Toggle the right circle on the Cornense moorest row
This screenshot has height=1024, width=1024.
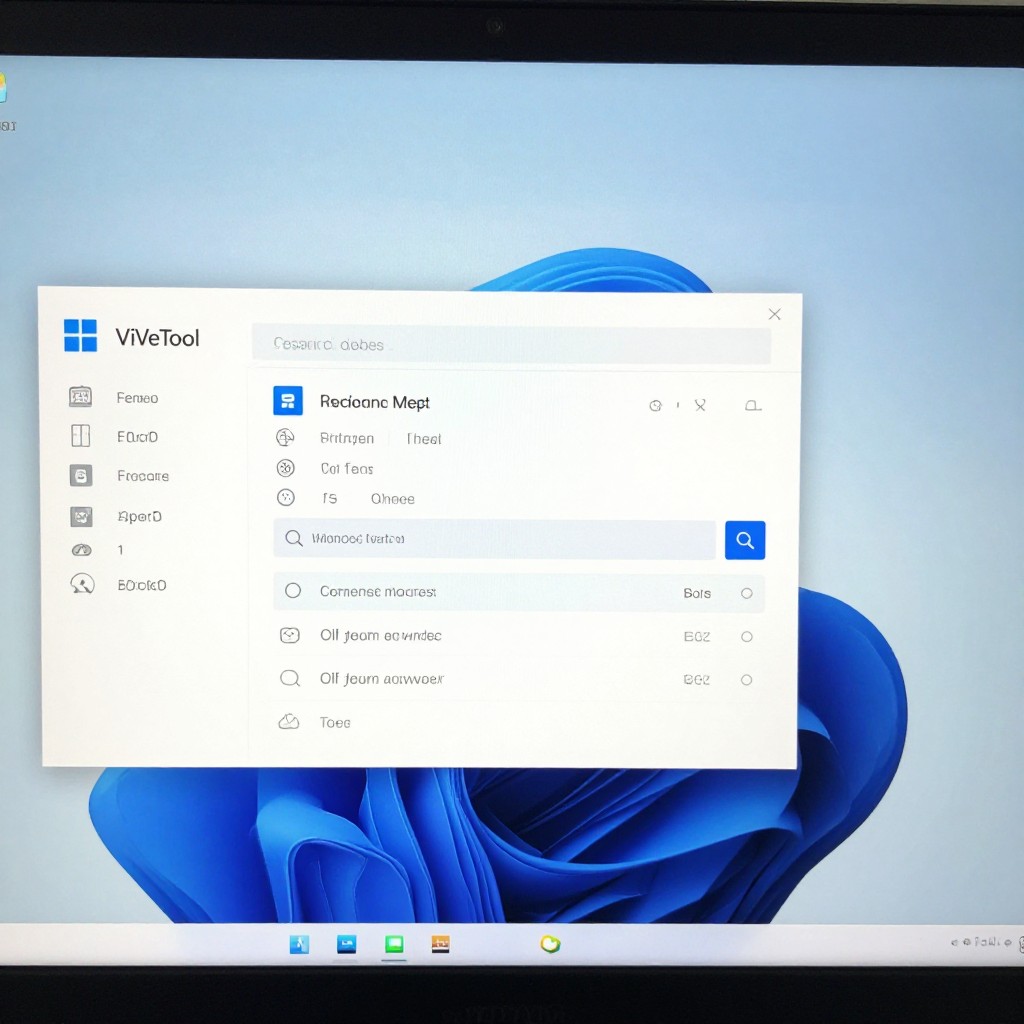[x=746, y=593]
